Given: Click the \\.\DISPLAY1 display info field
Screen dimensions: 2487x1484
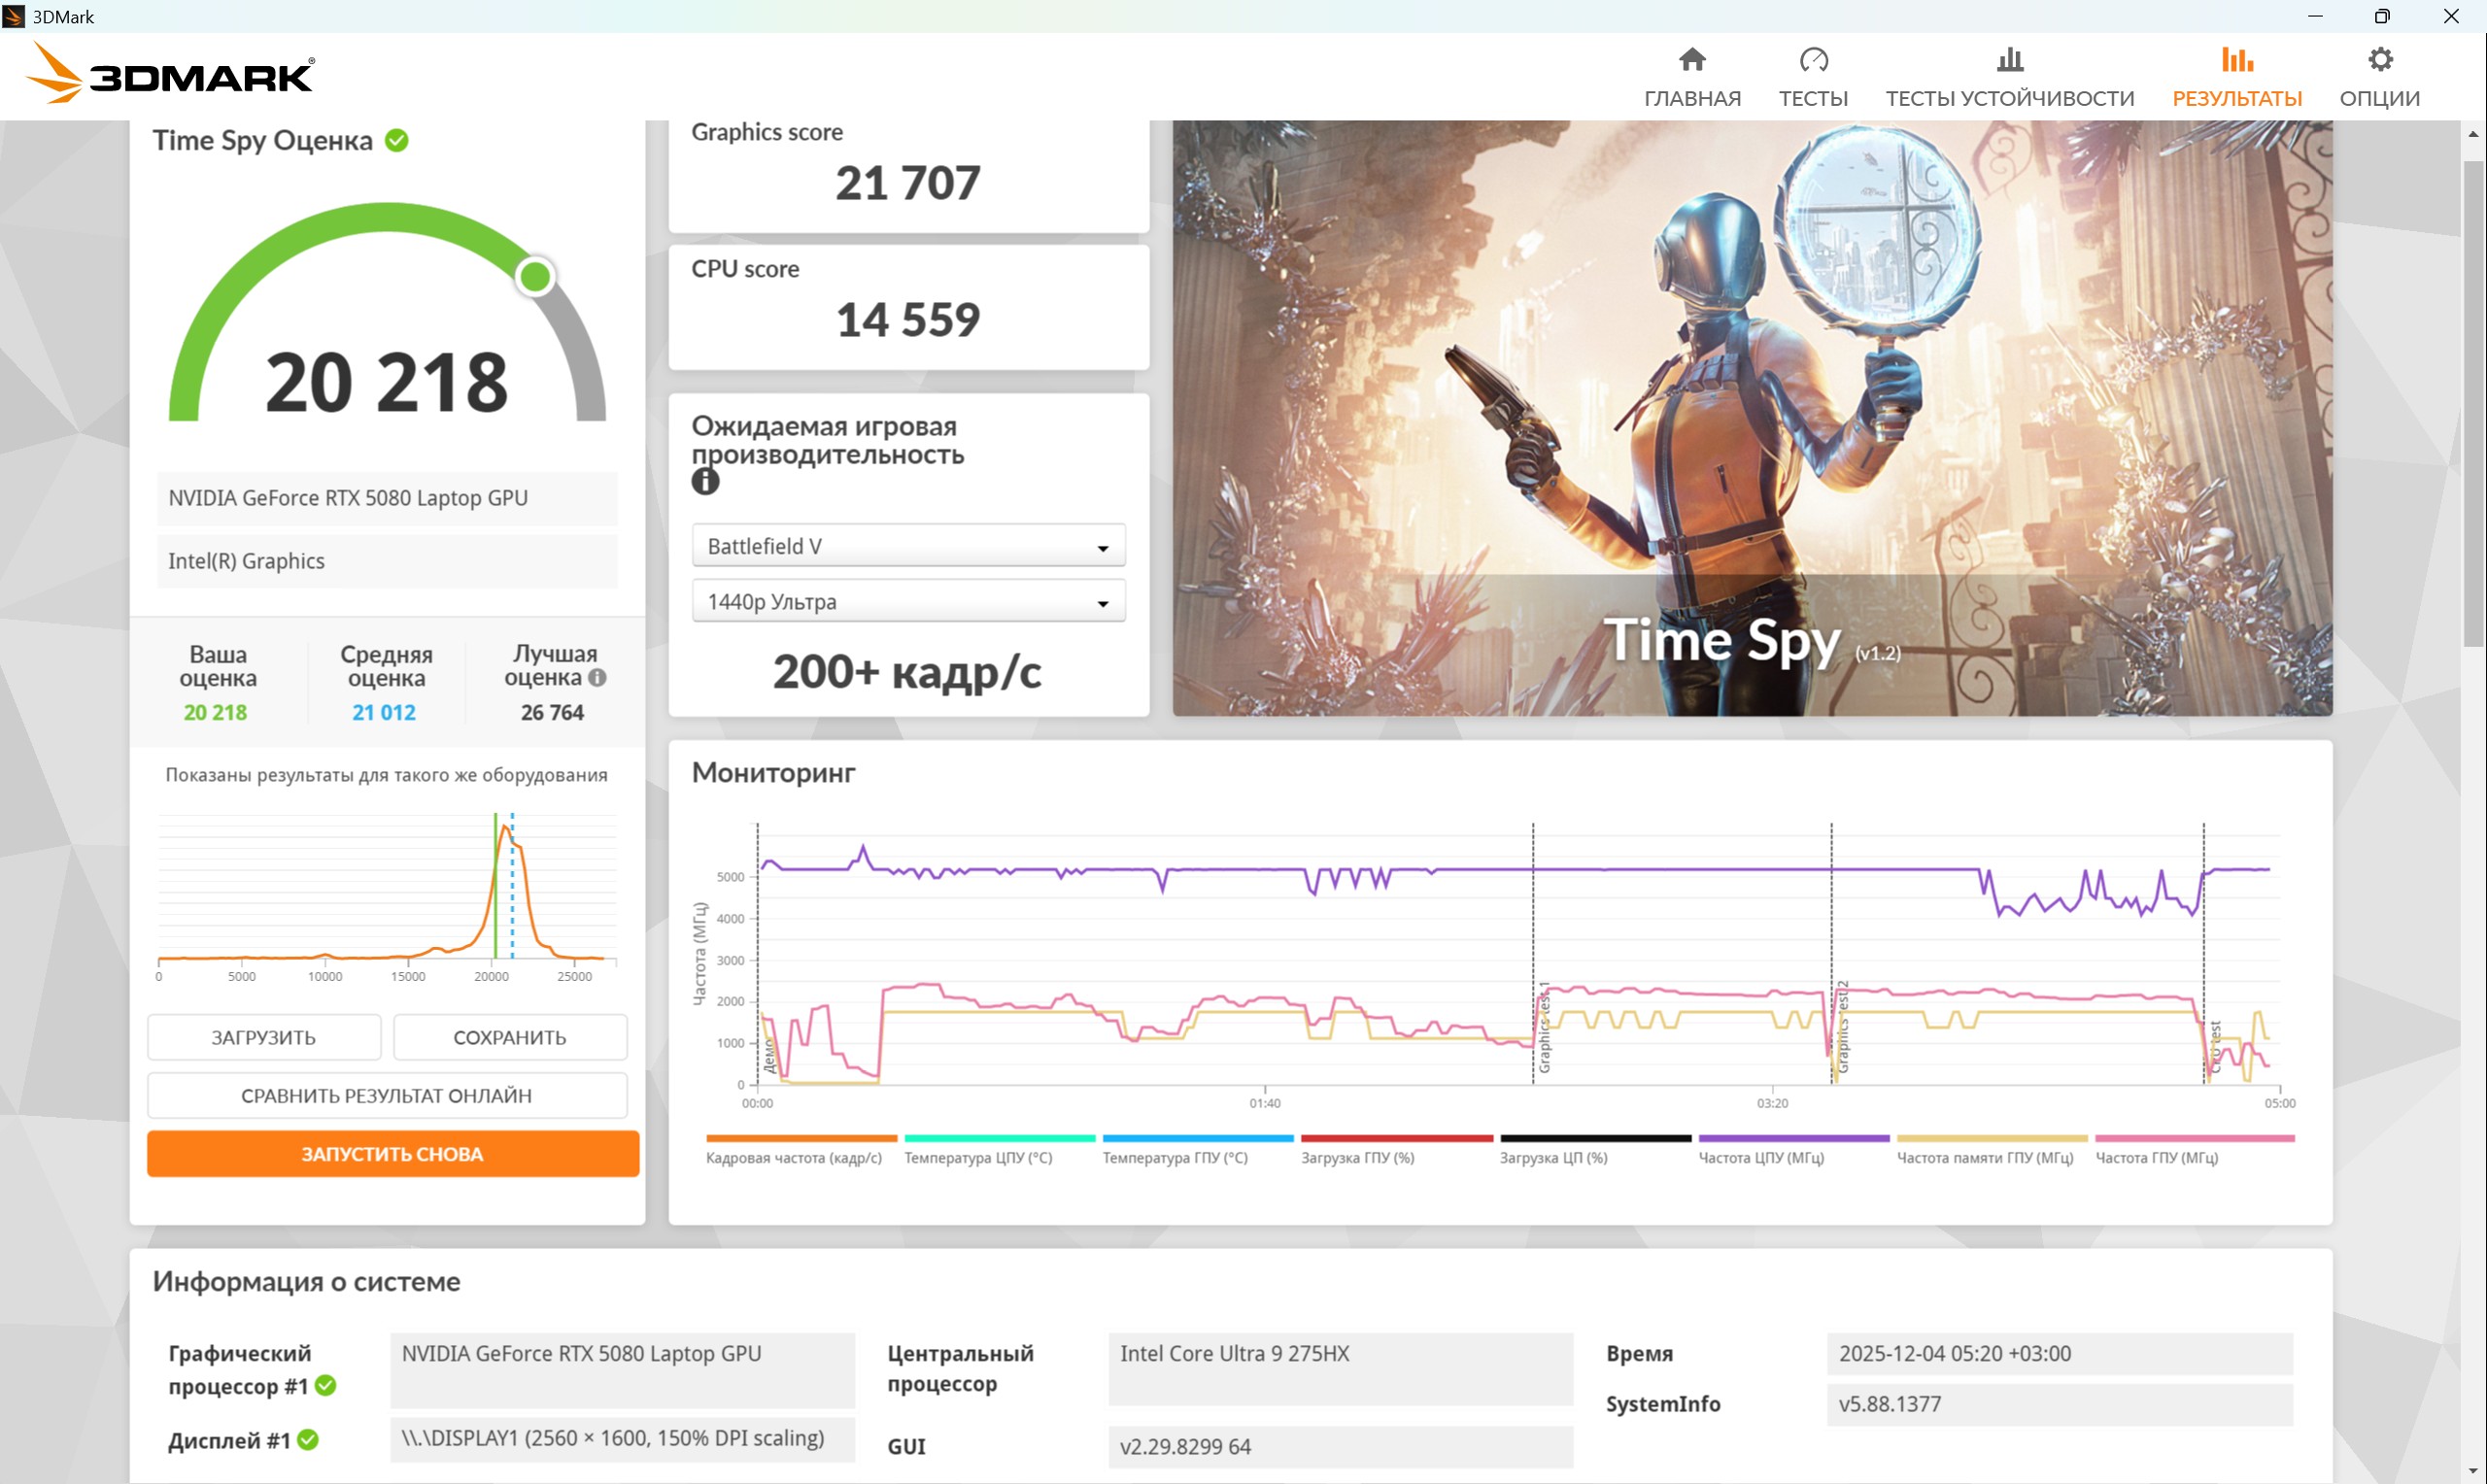Looking at the screenshot, I should 622,1438.
